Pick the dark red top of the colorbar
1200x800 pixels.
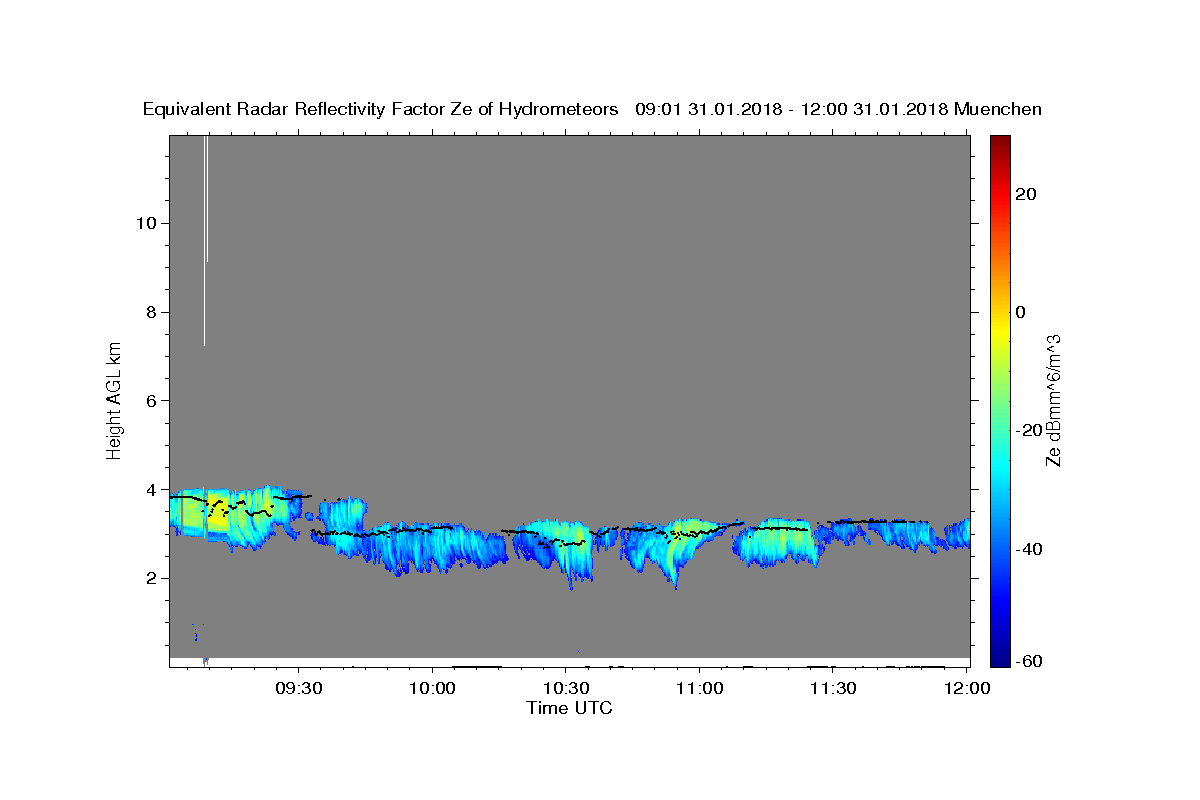pyautogui.click(x=1000, y=140)
